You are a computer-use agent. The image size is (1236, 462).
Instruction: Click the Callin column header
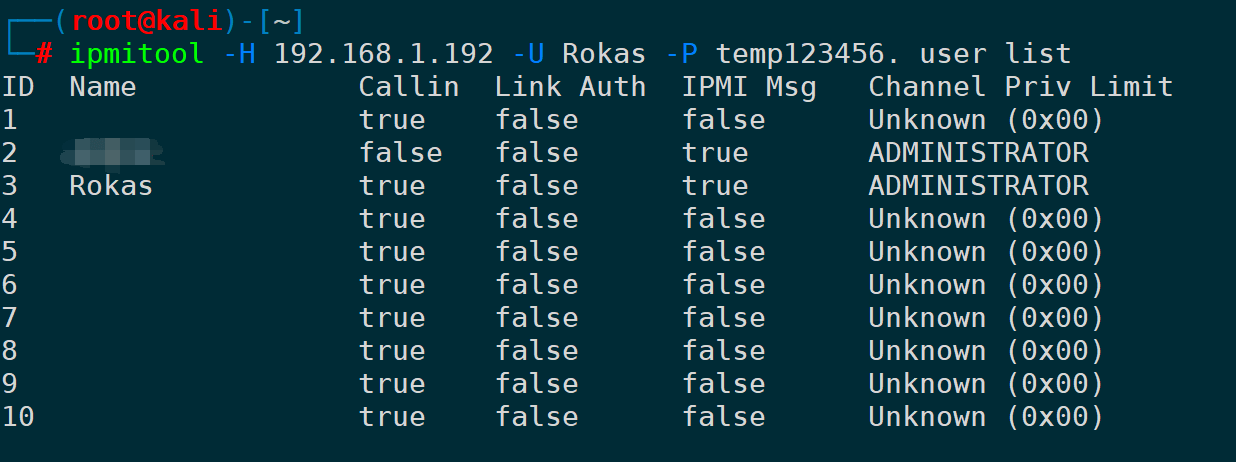tap(409, 87)
